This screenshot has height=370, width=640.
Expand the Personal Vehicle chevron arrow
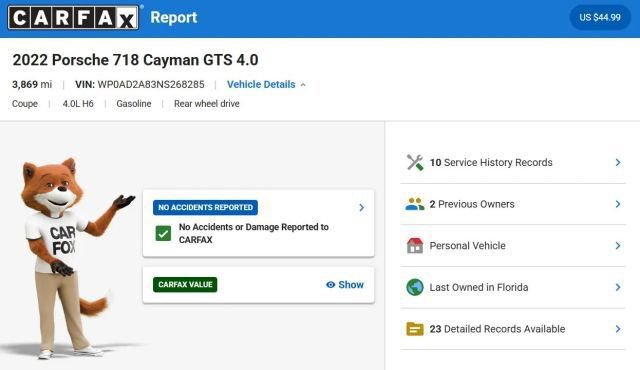pos(618,246)
